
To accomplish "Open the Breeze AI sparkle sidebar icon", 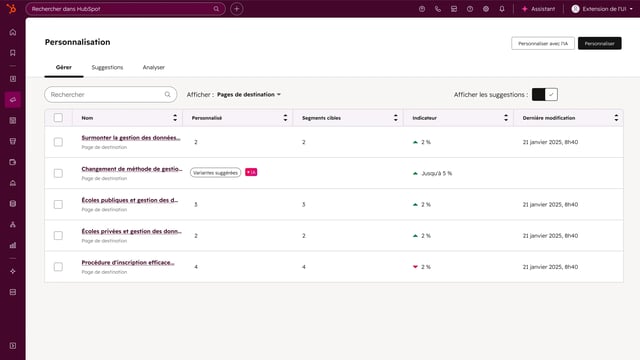I will 13,271.
